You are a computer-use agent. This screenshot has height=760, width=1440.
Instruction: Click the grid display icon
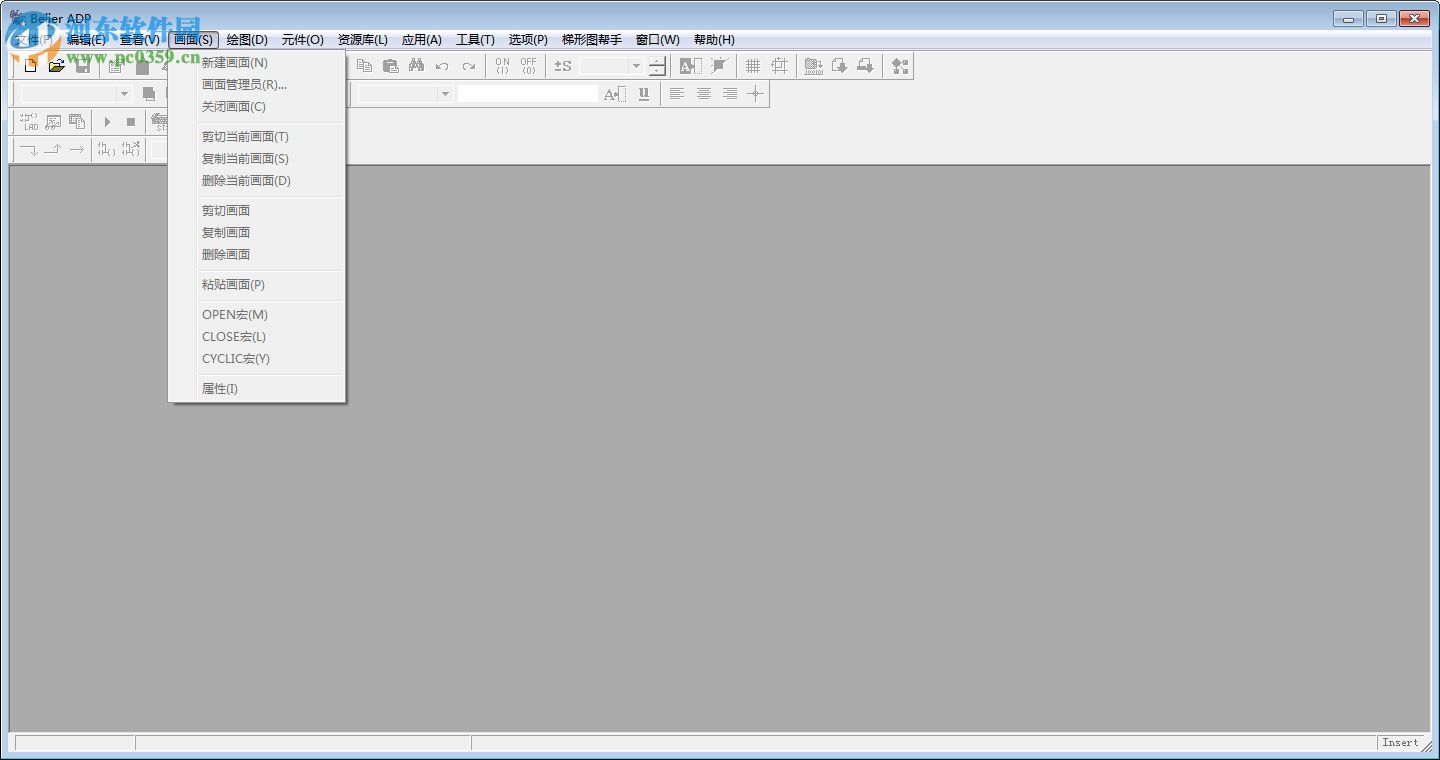[753, 66]
